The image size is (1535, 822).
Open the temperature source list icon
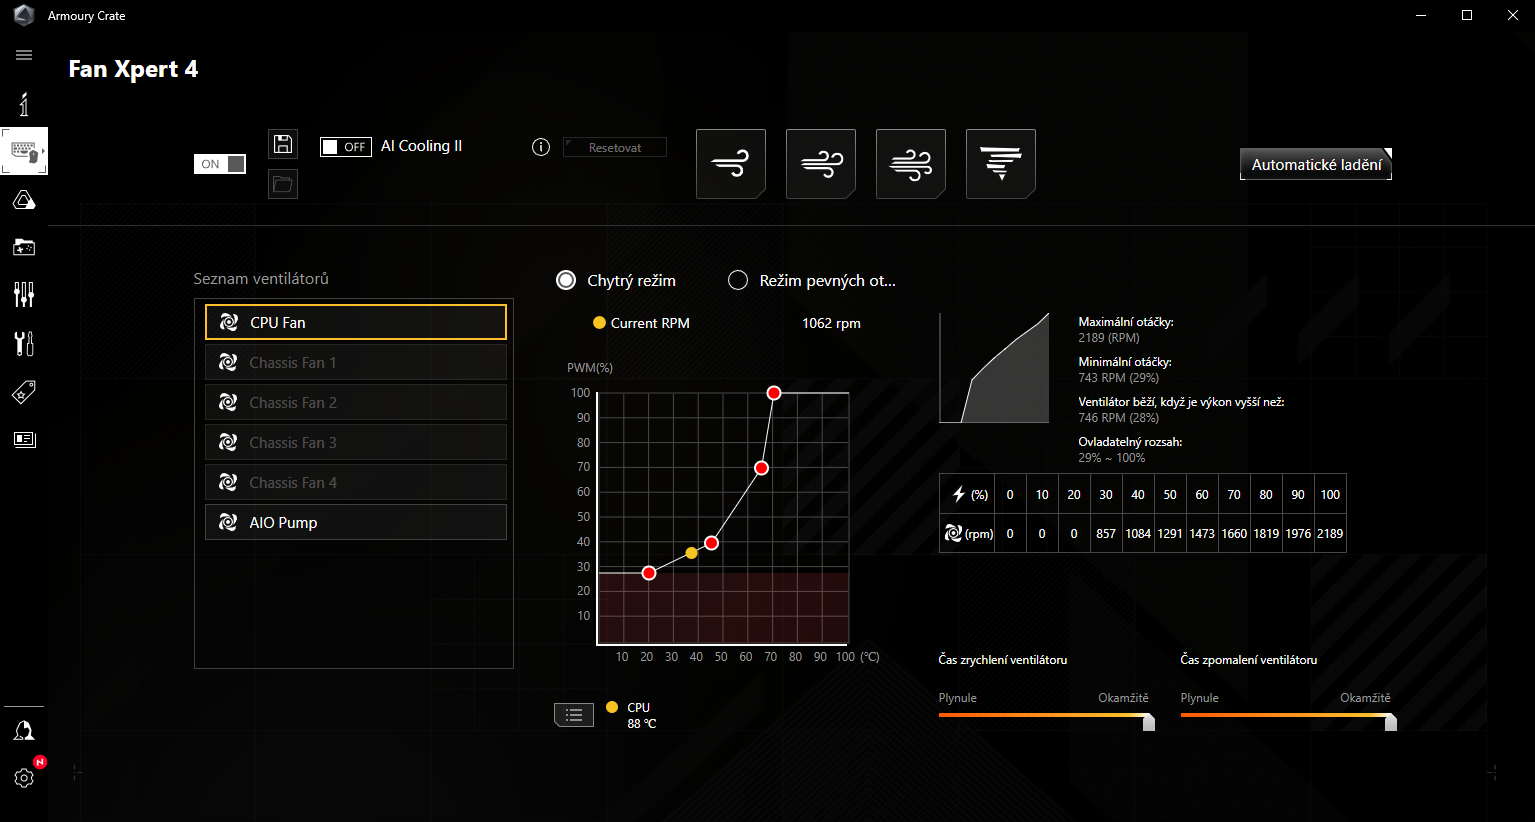(x=574, y=714)
